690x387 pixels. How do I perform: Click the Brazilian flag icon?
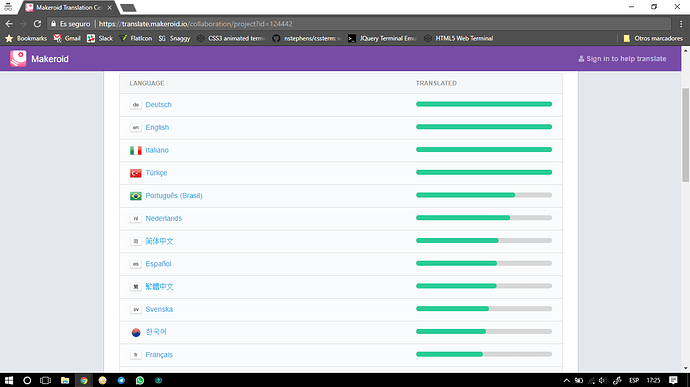point(136,196)
